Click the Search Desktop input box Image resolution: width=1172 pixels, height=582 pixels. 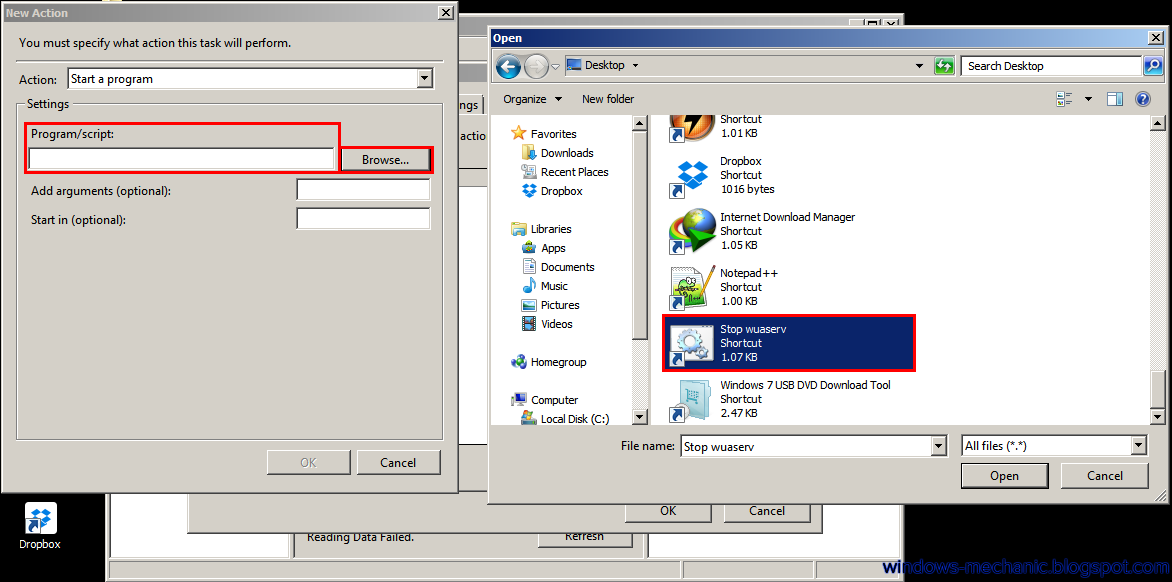click(1052, 66)
